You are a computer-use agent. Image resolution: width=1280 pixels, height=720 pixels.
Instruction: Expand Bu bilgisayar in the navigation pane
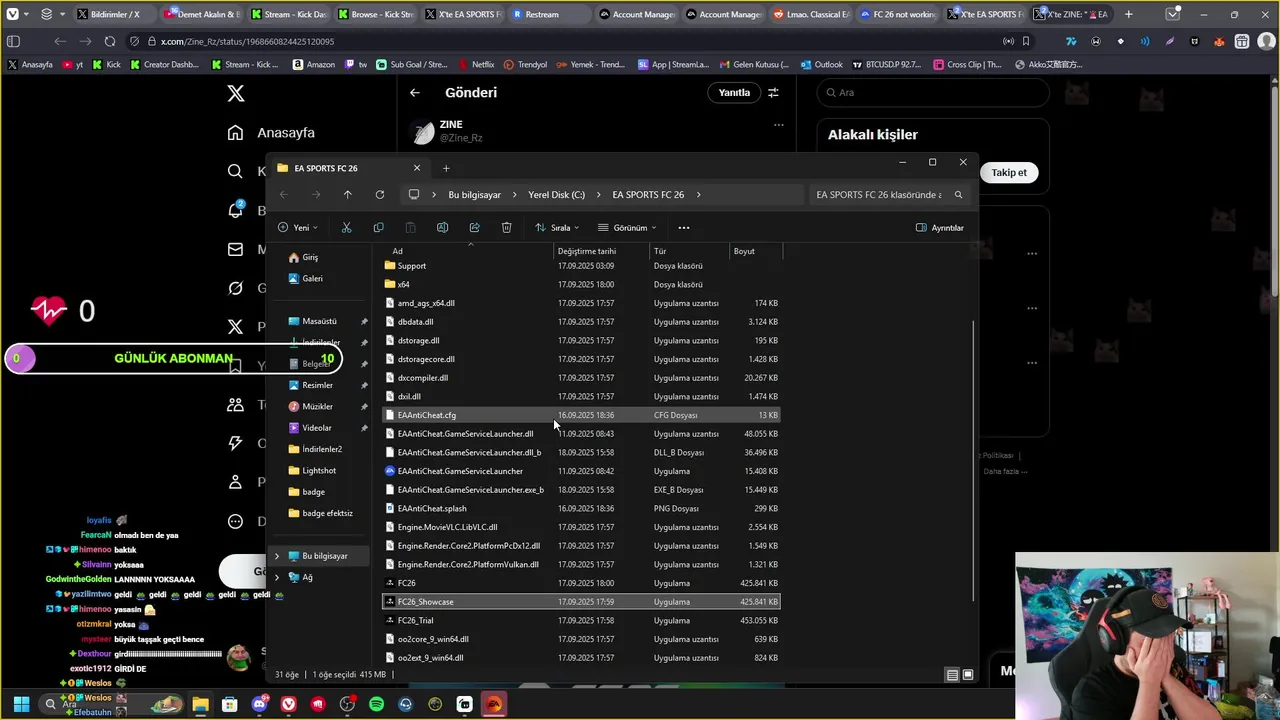click(277, 556)
